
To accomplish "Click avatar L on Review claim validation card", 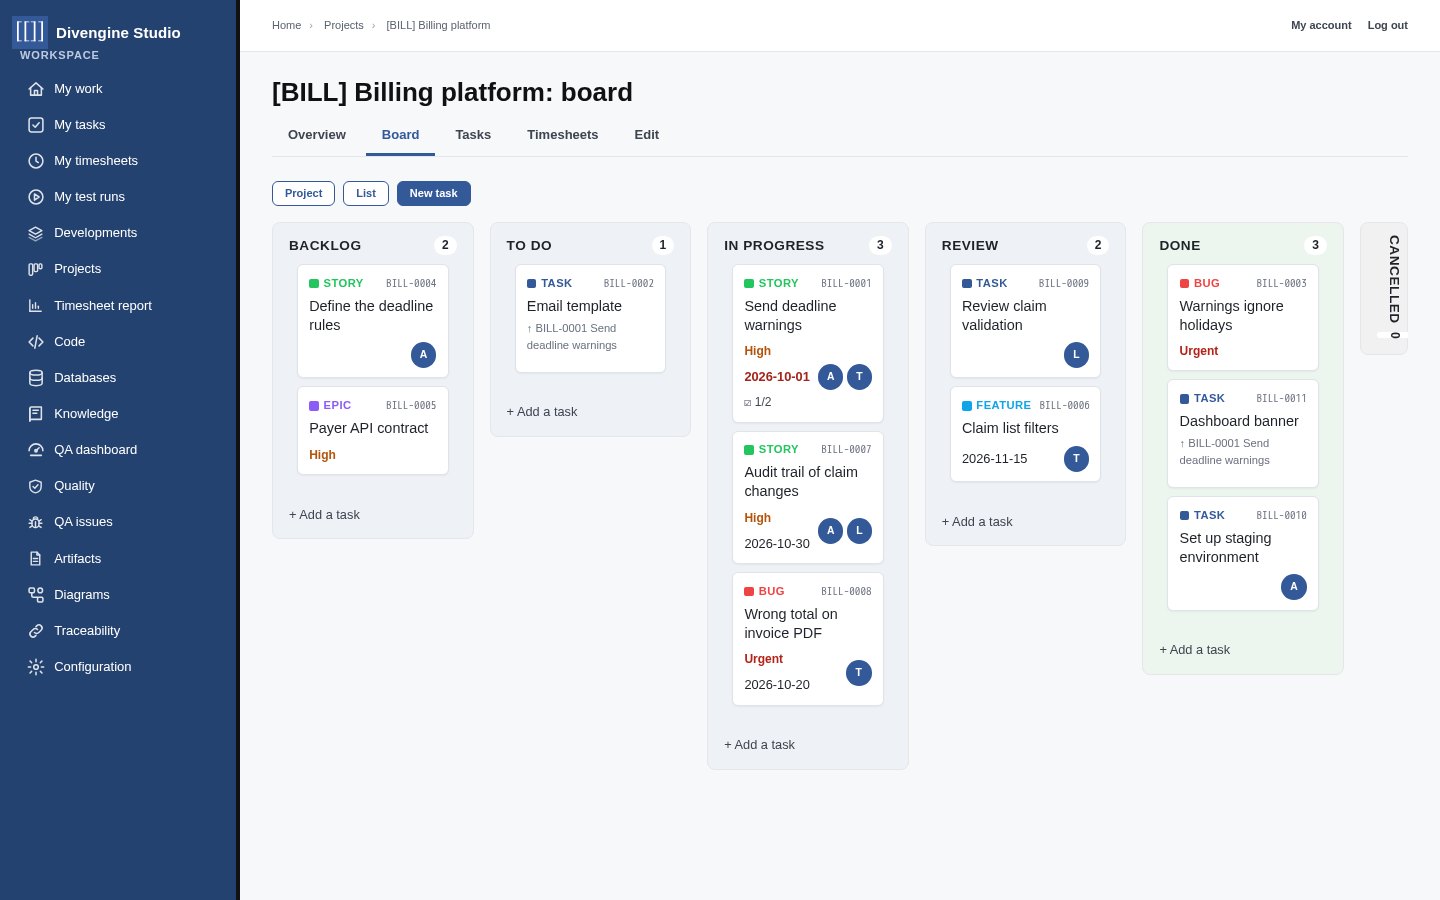I will point(1076,355).
